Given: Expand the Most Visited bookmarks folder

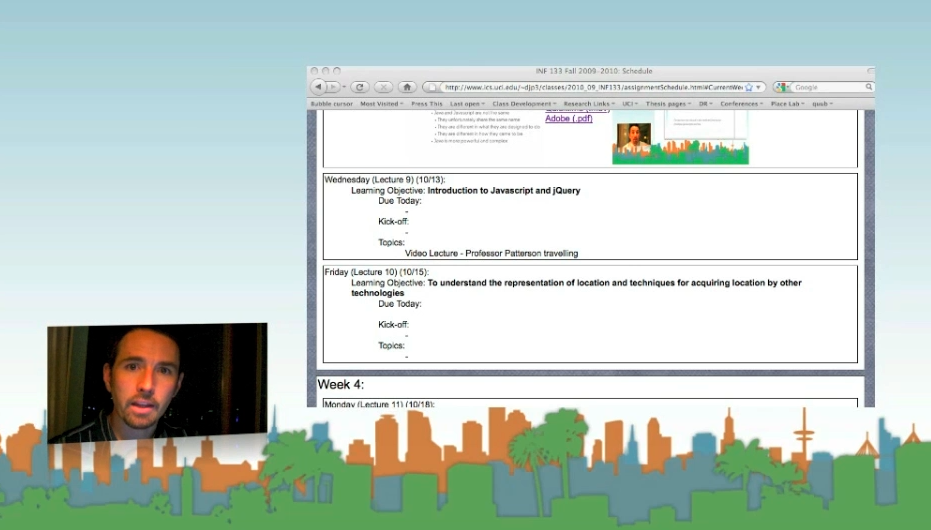Looking at the screenshot, I should 381,104.
